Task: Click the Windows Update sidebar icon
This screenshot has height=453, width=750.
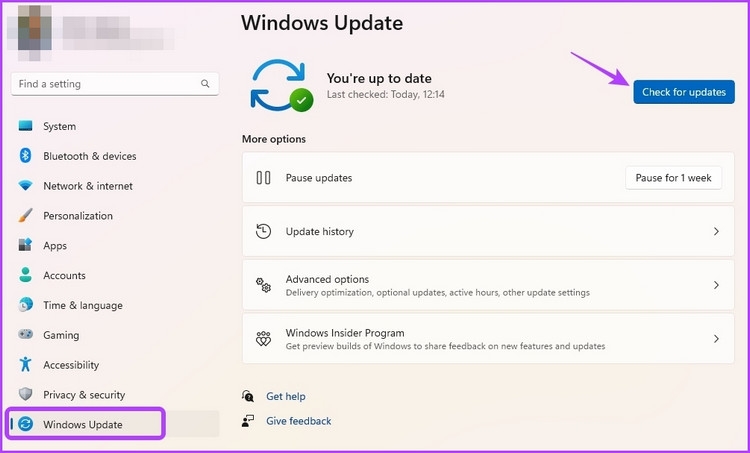Action: click(x=25, y=424)
